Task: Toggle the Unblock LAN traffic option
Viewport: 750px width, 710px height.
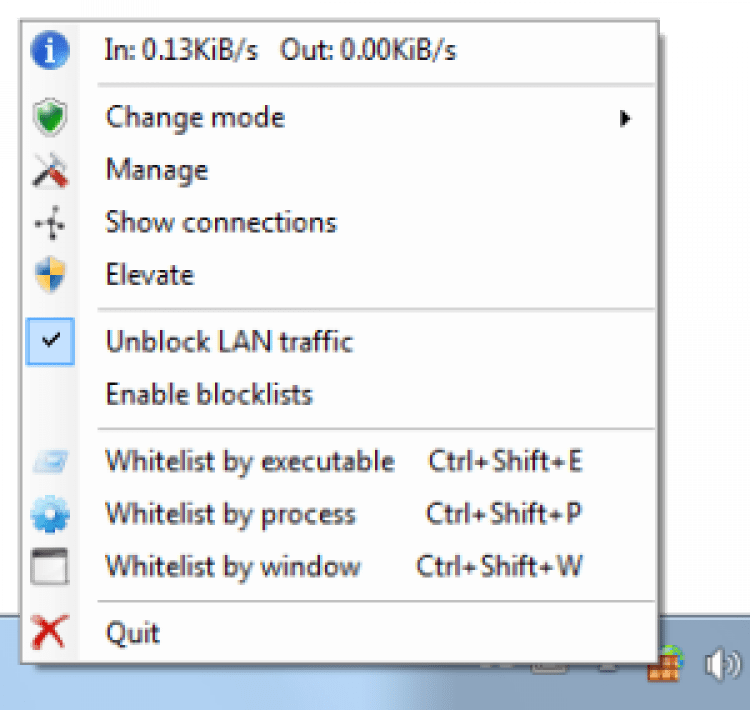Action: pyautogui.click(x=229, y=342)
